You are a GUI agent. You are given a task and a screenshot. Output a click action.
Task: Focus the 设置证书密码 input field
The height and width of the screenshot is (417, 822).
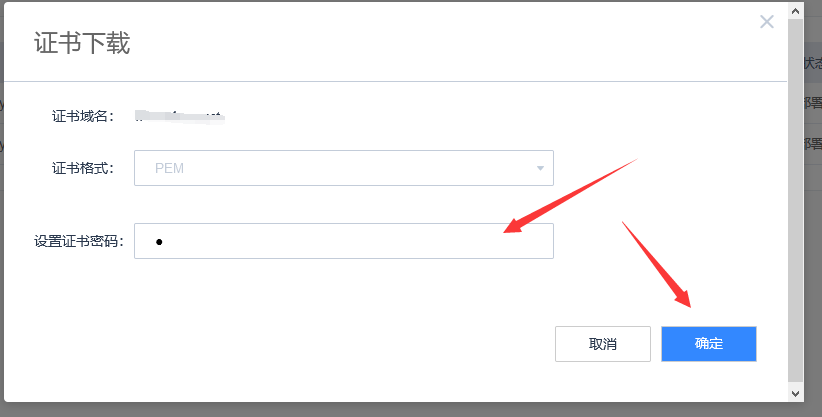coord(344,241)
